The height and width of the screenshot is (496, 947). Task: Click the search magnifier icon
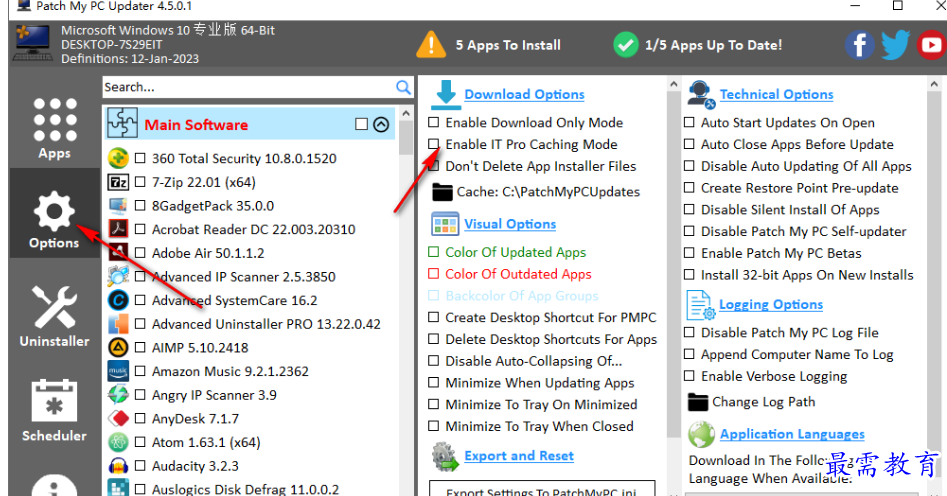(x=403, y=87)
